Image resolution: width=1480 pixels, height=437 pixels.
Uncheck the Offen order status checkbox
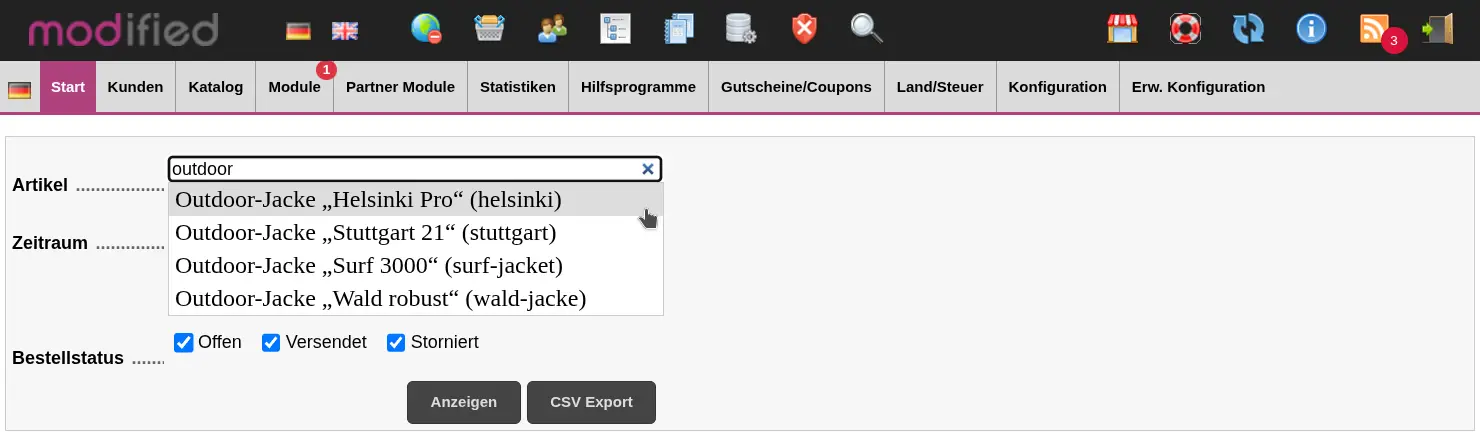[184, 343]
